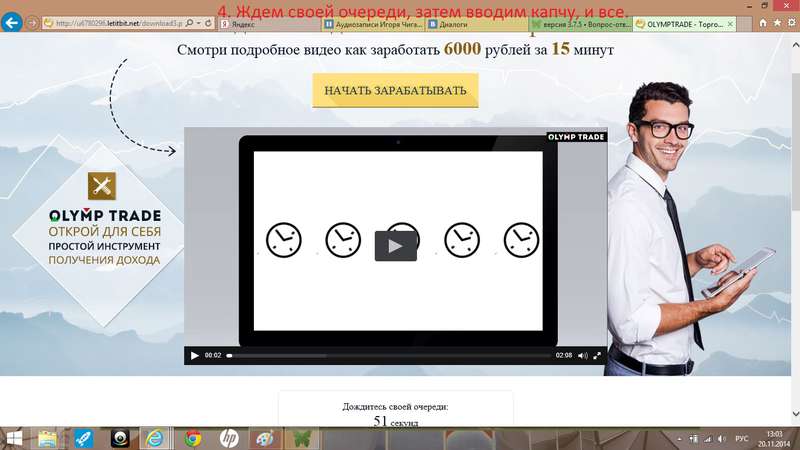This screenshot has width=800, height=450.
Task: Open the address bar dropdown arrow
Action: [x=198, y=23]
